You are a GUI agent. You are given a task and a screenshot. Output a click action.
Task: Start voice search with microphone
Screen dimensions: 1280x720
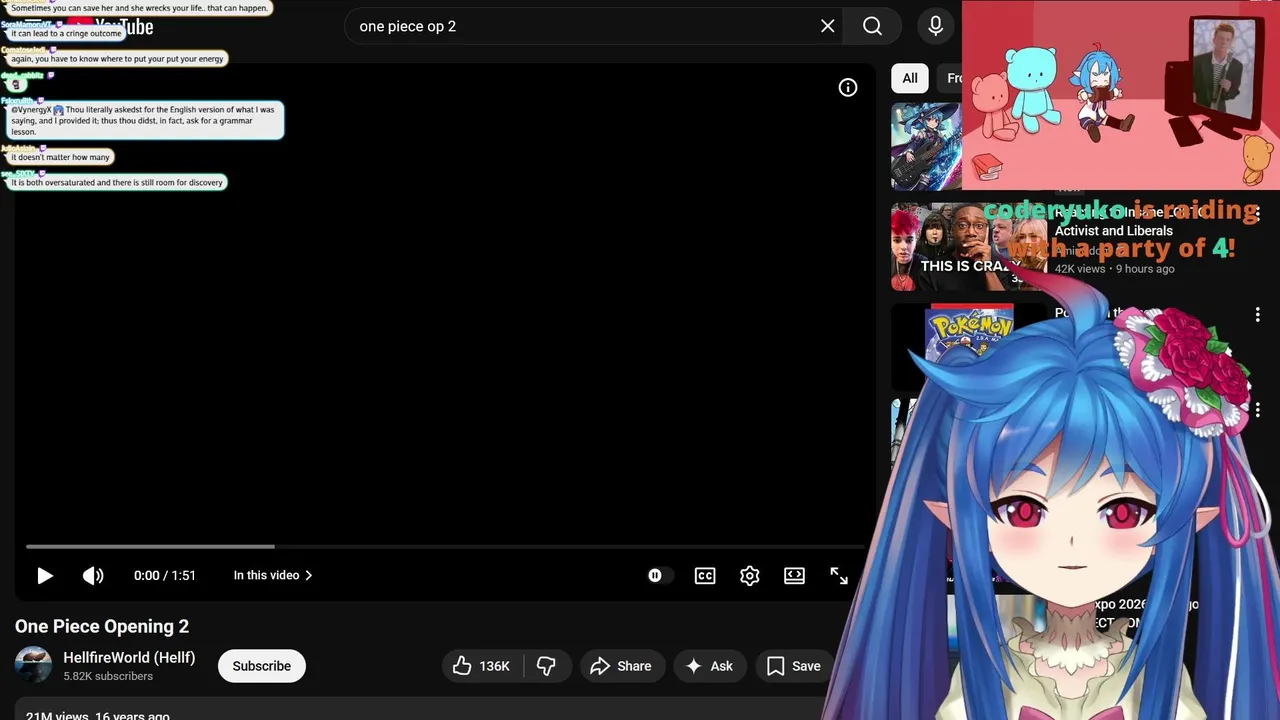(x=936, y=26)
